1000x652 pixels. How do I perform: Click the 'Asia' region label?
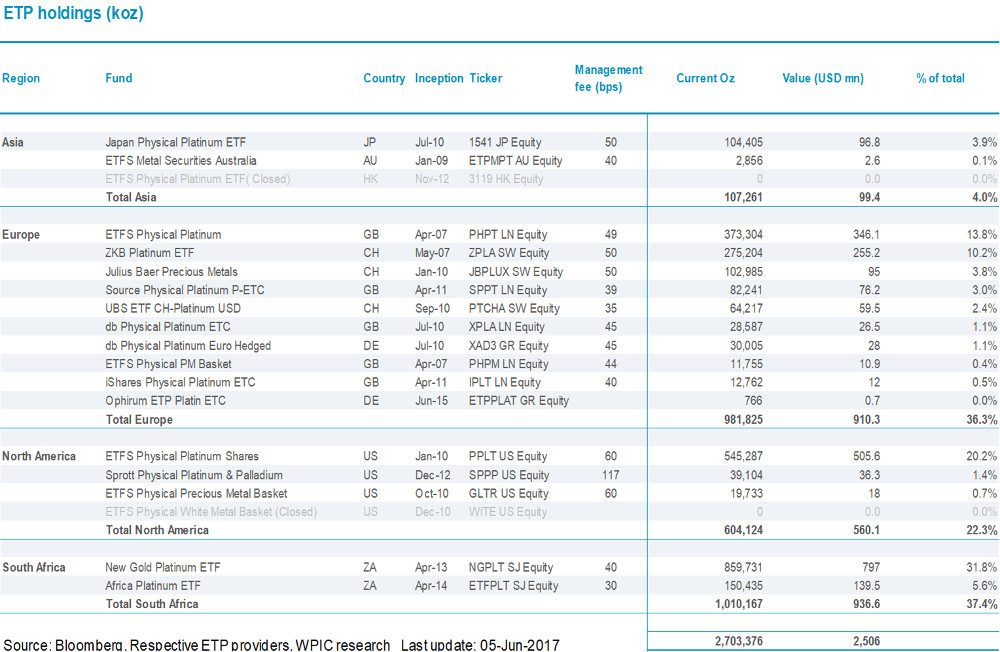(x=13, y=142)
